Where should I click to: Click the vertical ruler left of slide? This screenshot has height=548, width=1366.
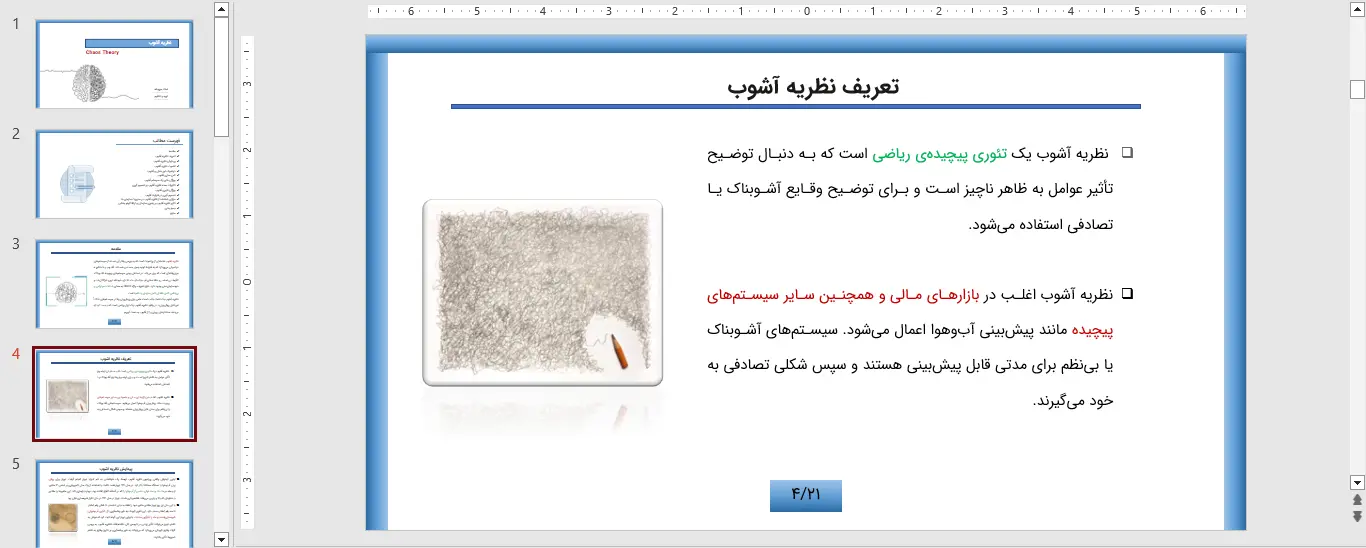tap(248, 283)
